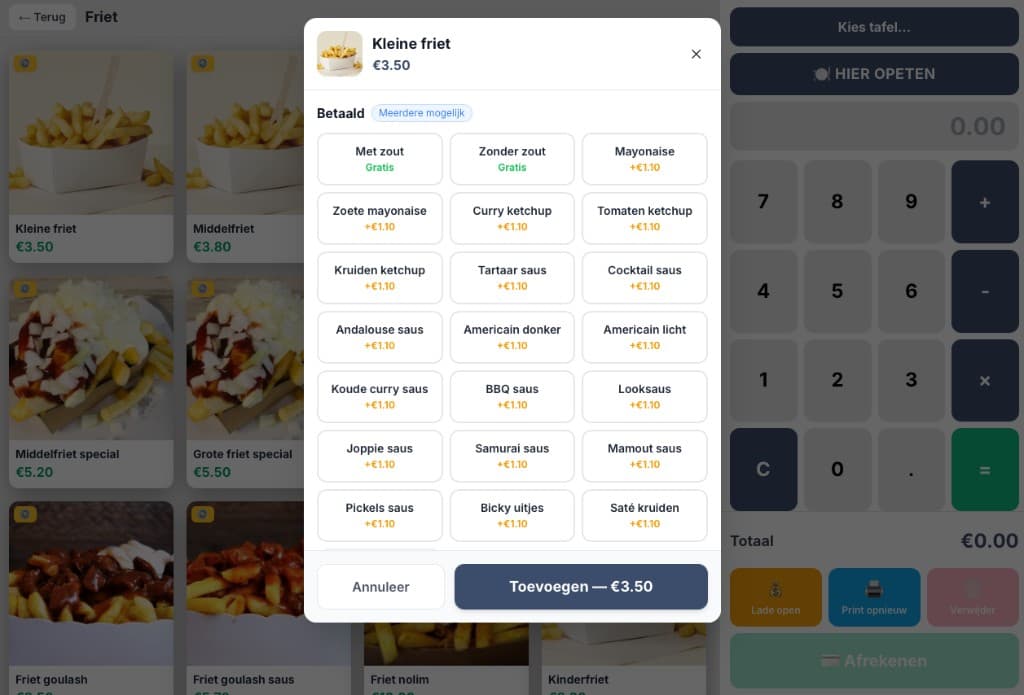
Task: Close the Kleine friet options dialog
Action: (696, 54)
